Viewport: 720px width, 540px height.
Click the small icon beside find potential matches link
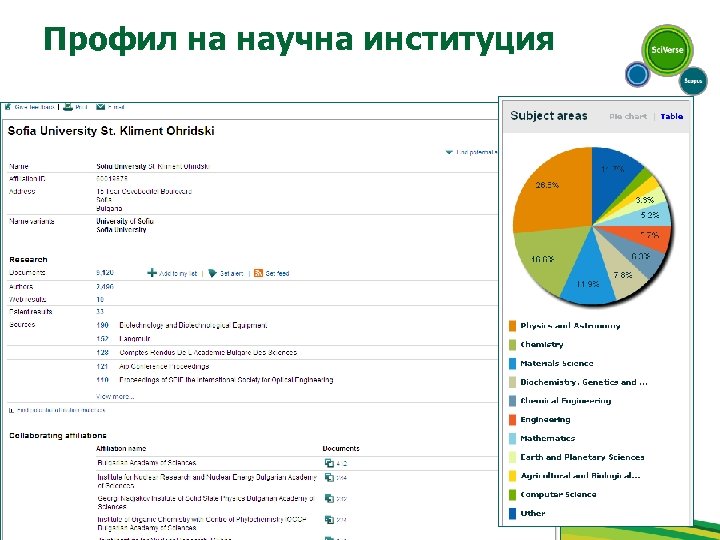point(11,410)
